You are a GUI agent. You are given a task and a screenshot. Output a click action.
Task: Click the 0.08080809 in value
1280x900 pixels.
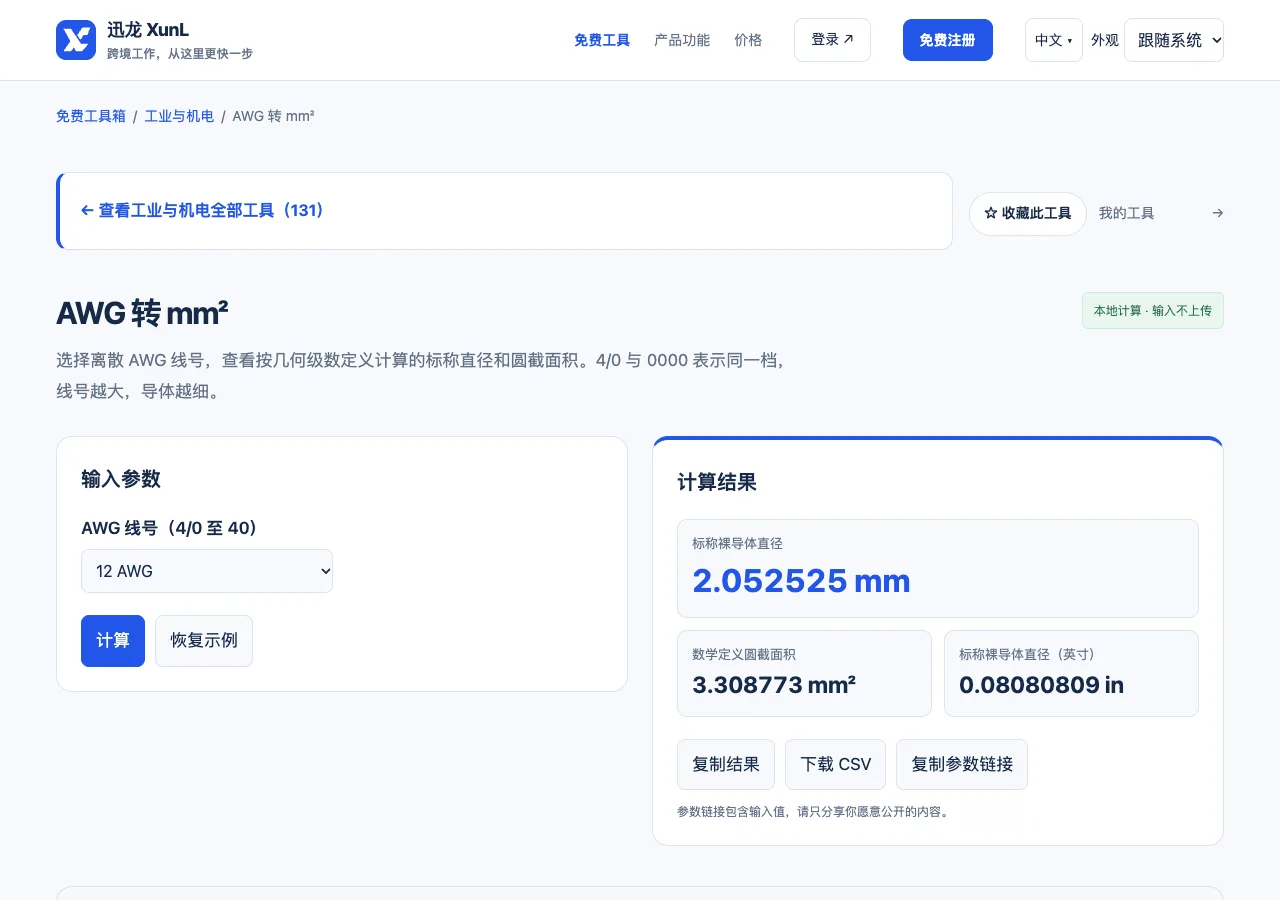(x=1041, y=685)
